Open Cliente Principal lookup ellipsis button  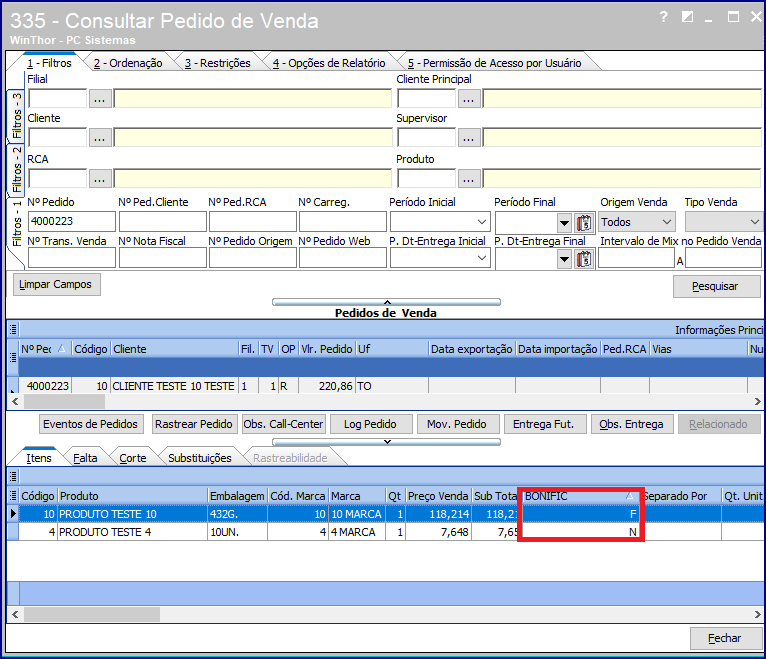coord(468,99)
